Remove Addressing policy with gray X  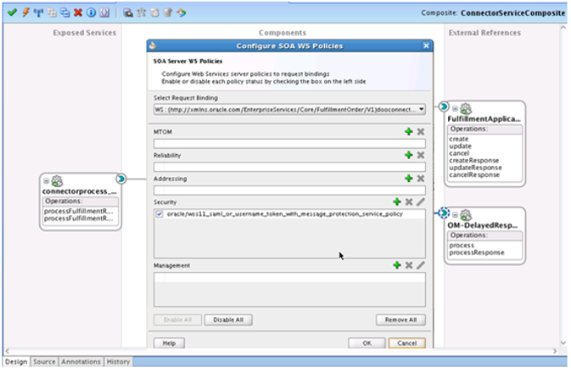point(421,178)
